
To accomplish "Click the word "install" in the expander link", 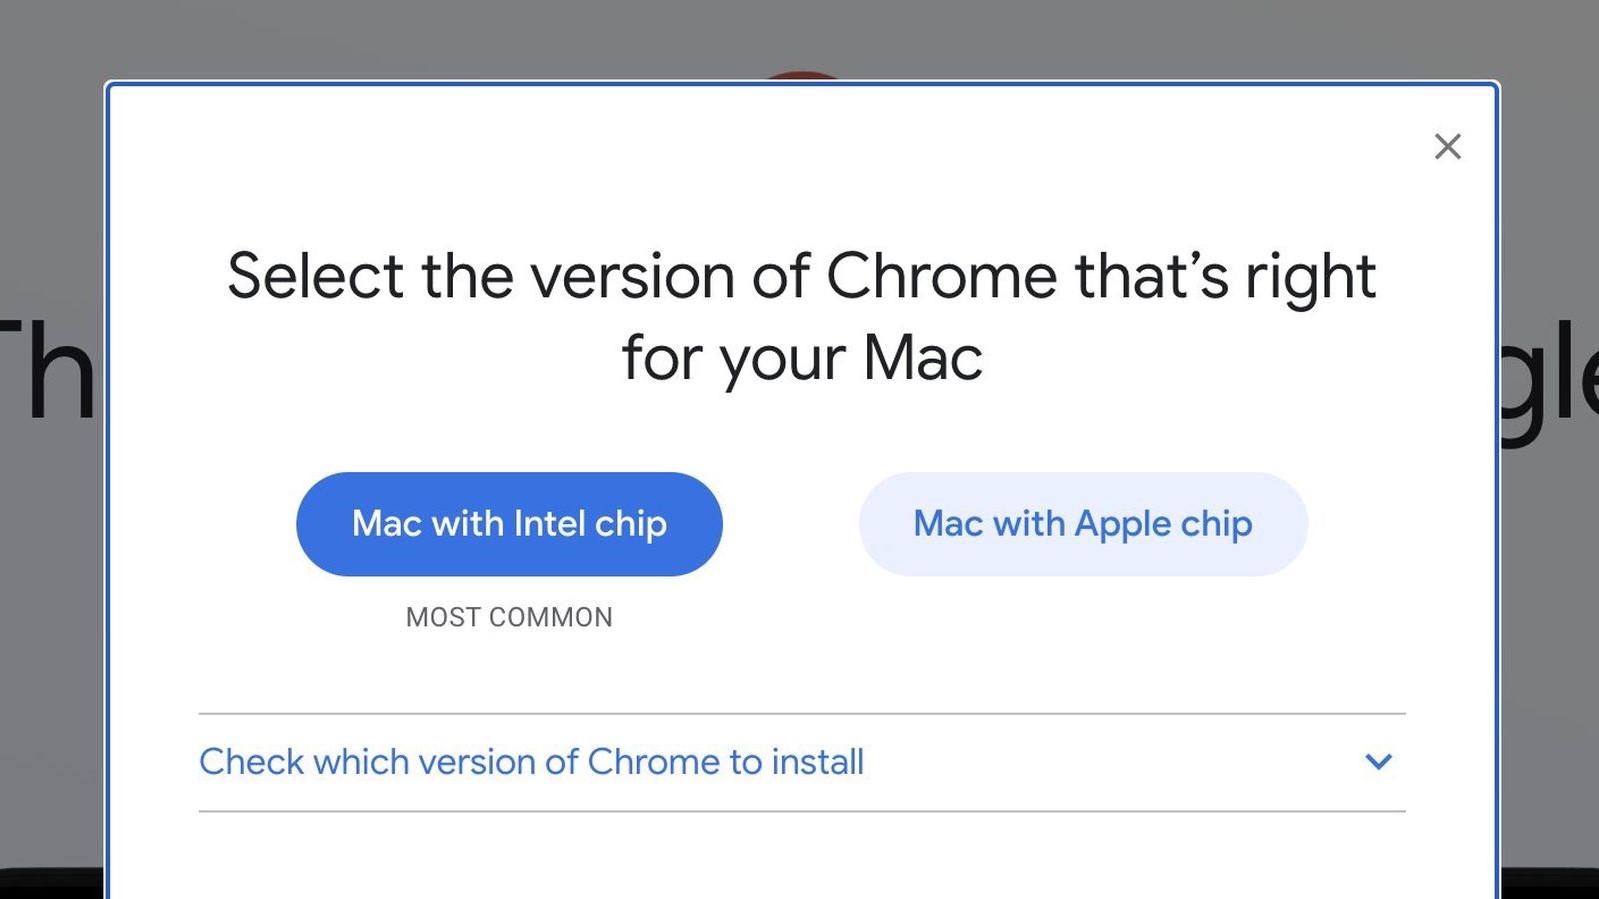I will point(817,762).
